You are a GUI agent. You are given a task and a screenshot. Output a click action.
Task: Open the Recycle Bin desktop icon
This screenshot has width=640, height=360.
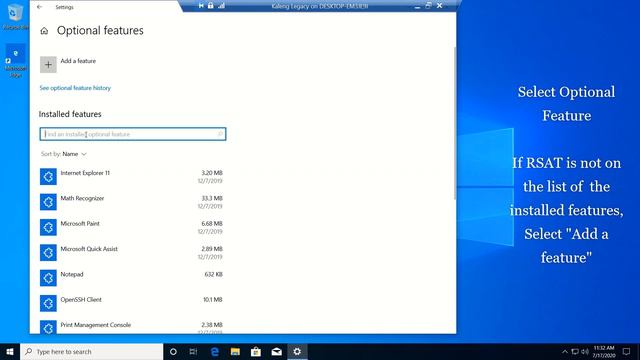point(15,16)
